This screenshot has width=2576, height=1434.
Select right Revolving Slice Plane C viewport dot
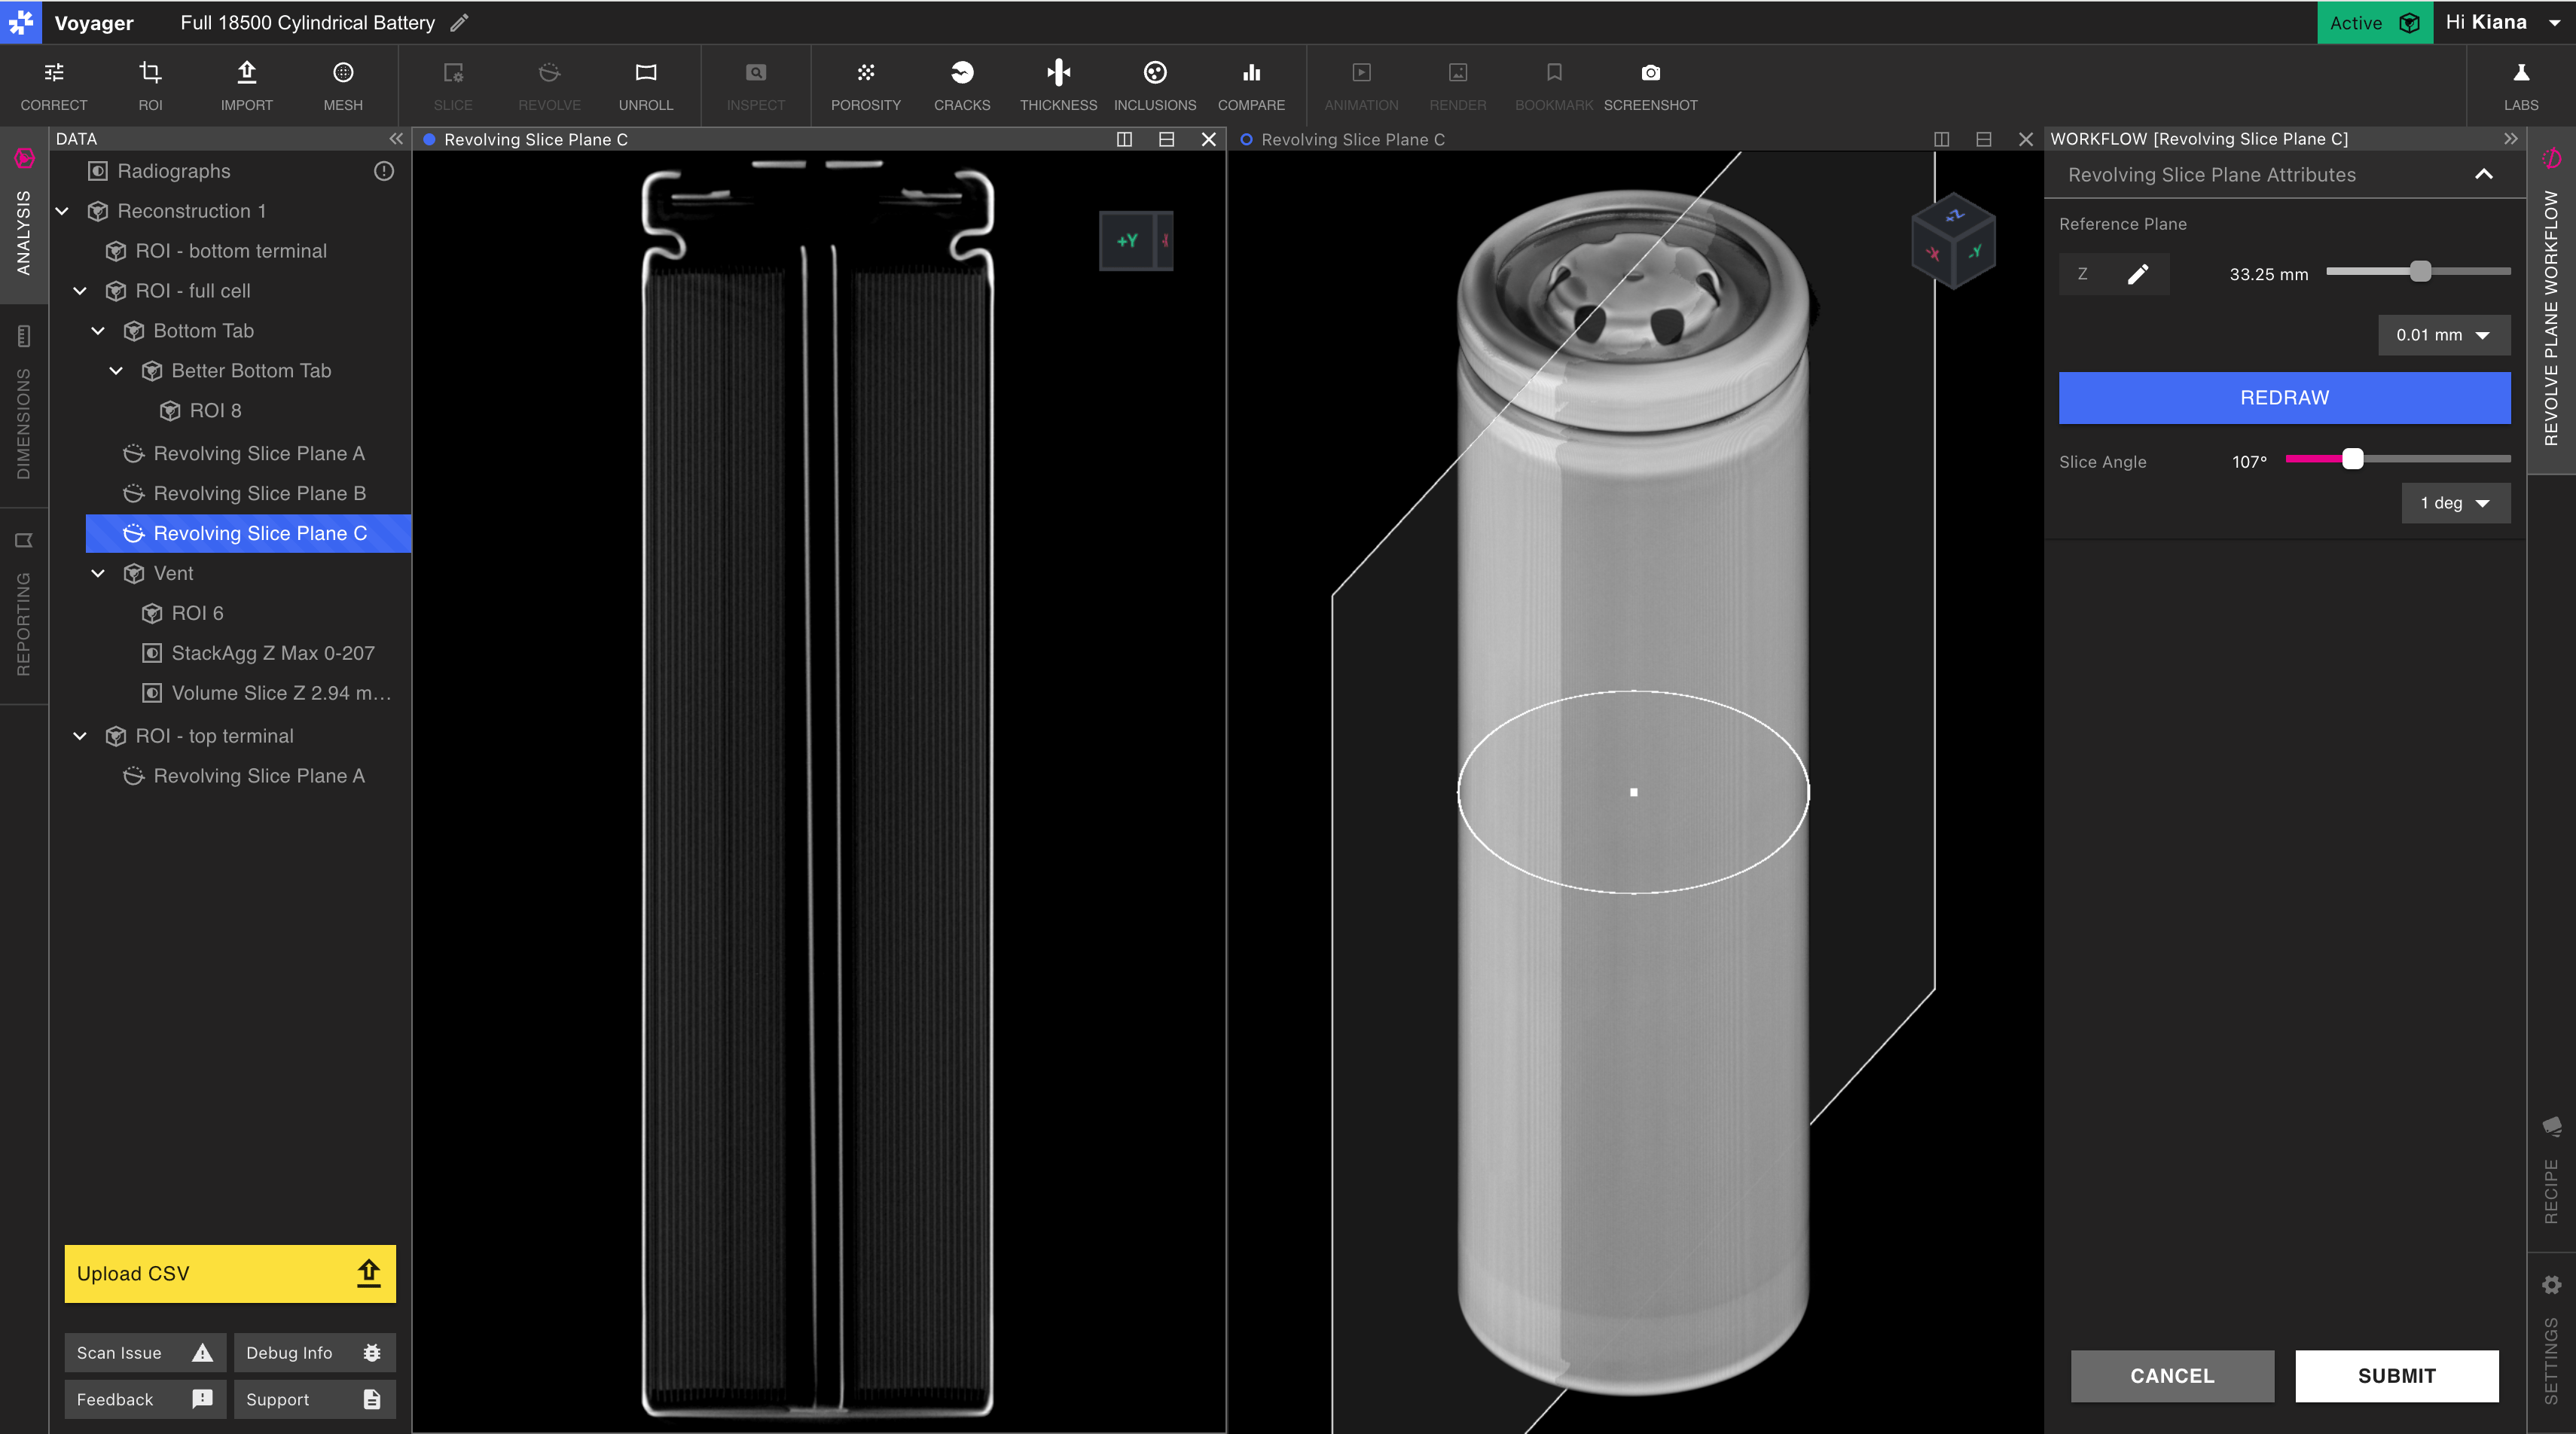[x=1246, y=139]
